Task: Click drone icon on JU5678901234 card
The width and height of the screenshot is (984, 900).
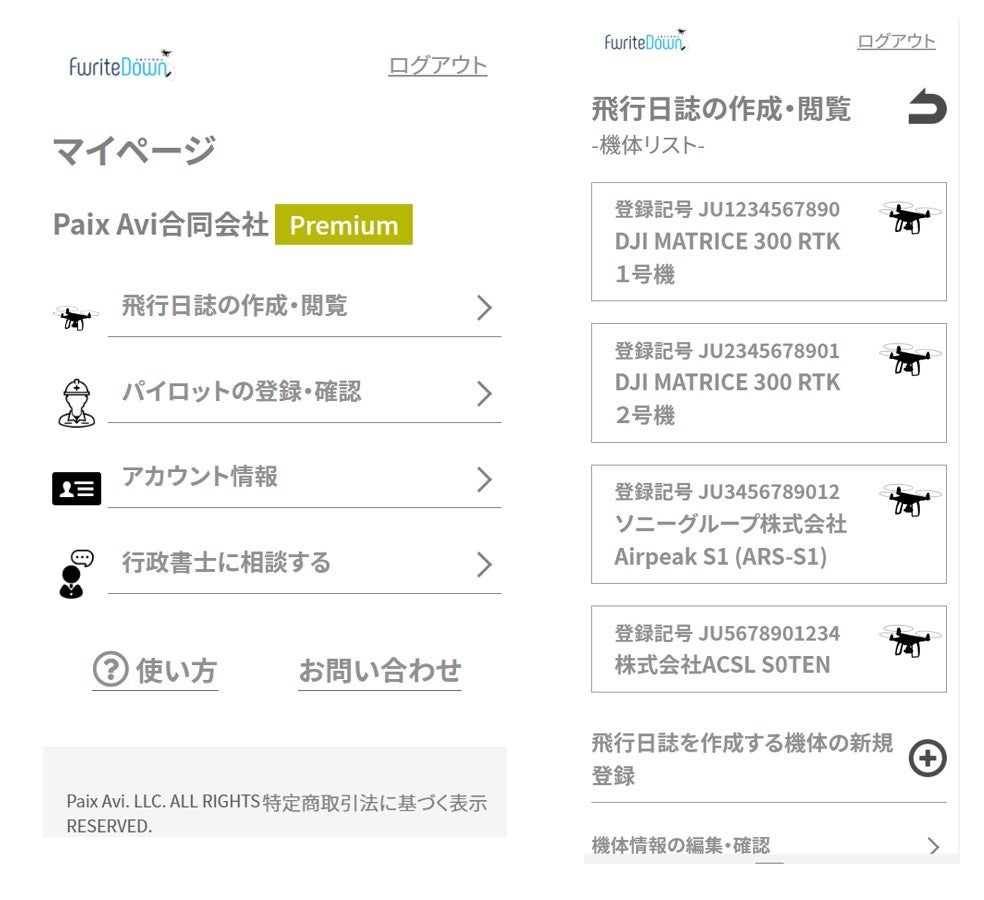Action: coord(910,641)
